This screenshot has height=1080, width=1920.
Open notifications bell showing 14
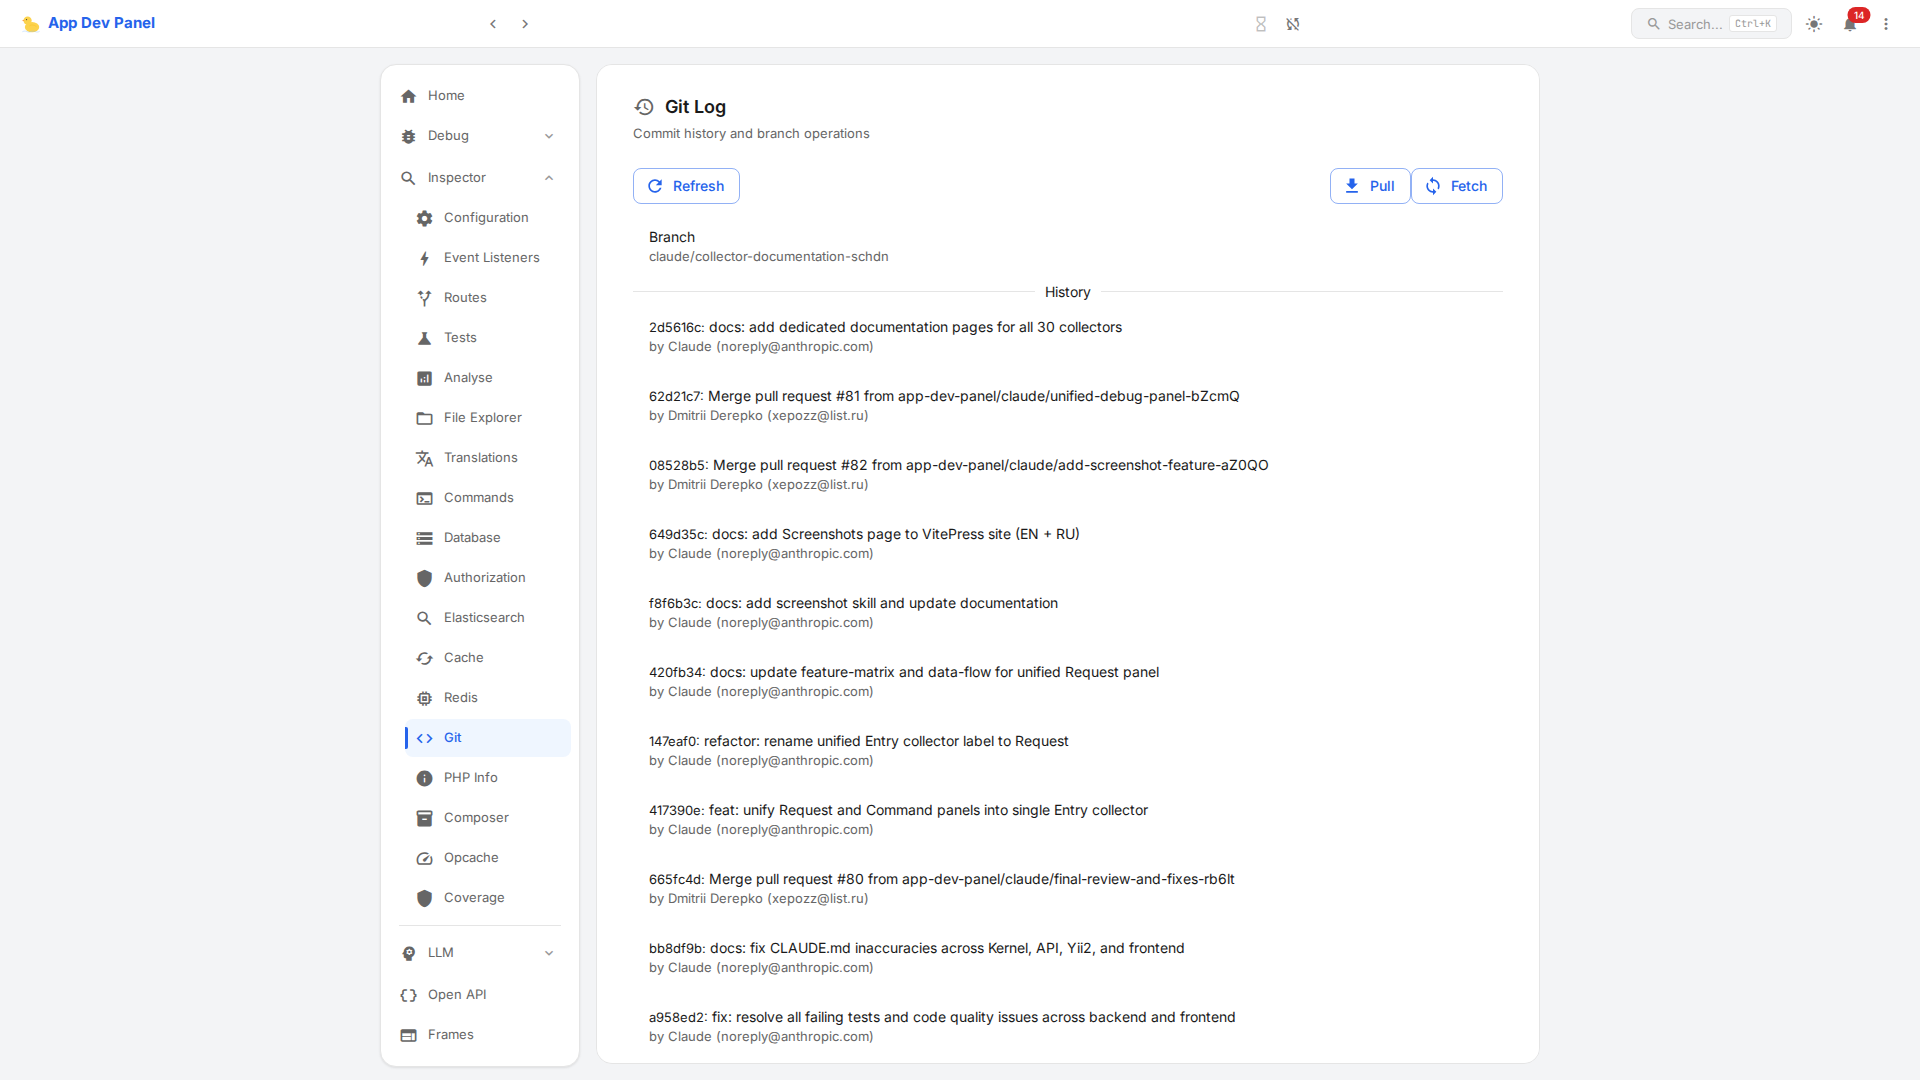[1849, 24]
